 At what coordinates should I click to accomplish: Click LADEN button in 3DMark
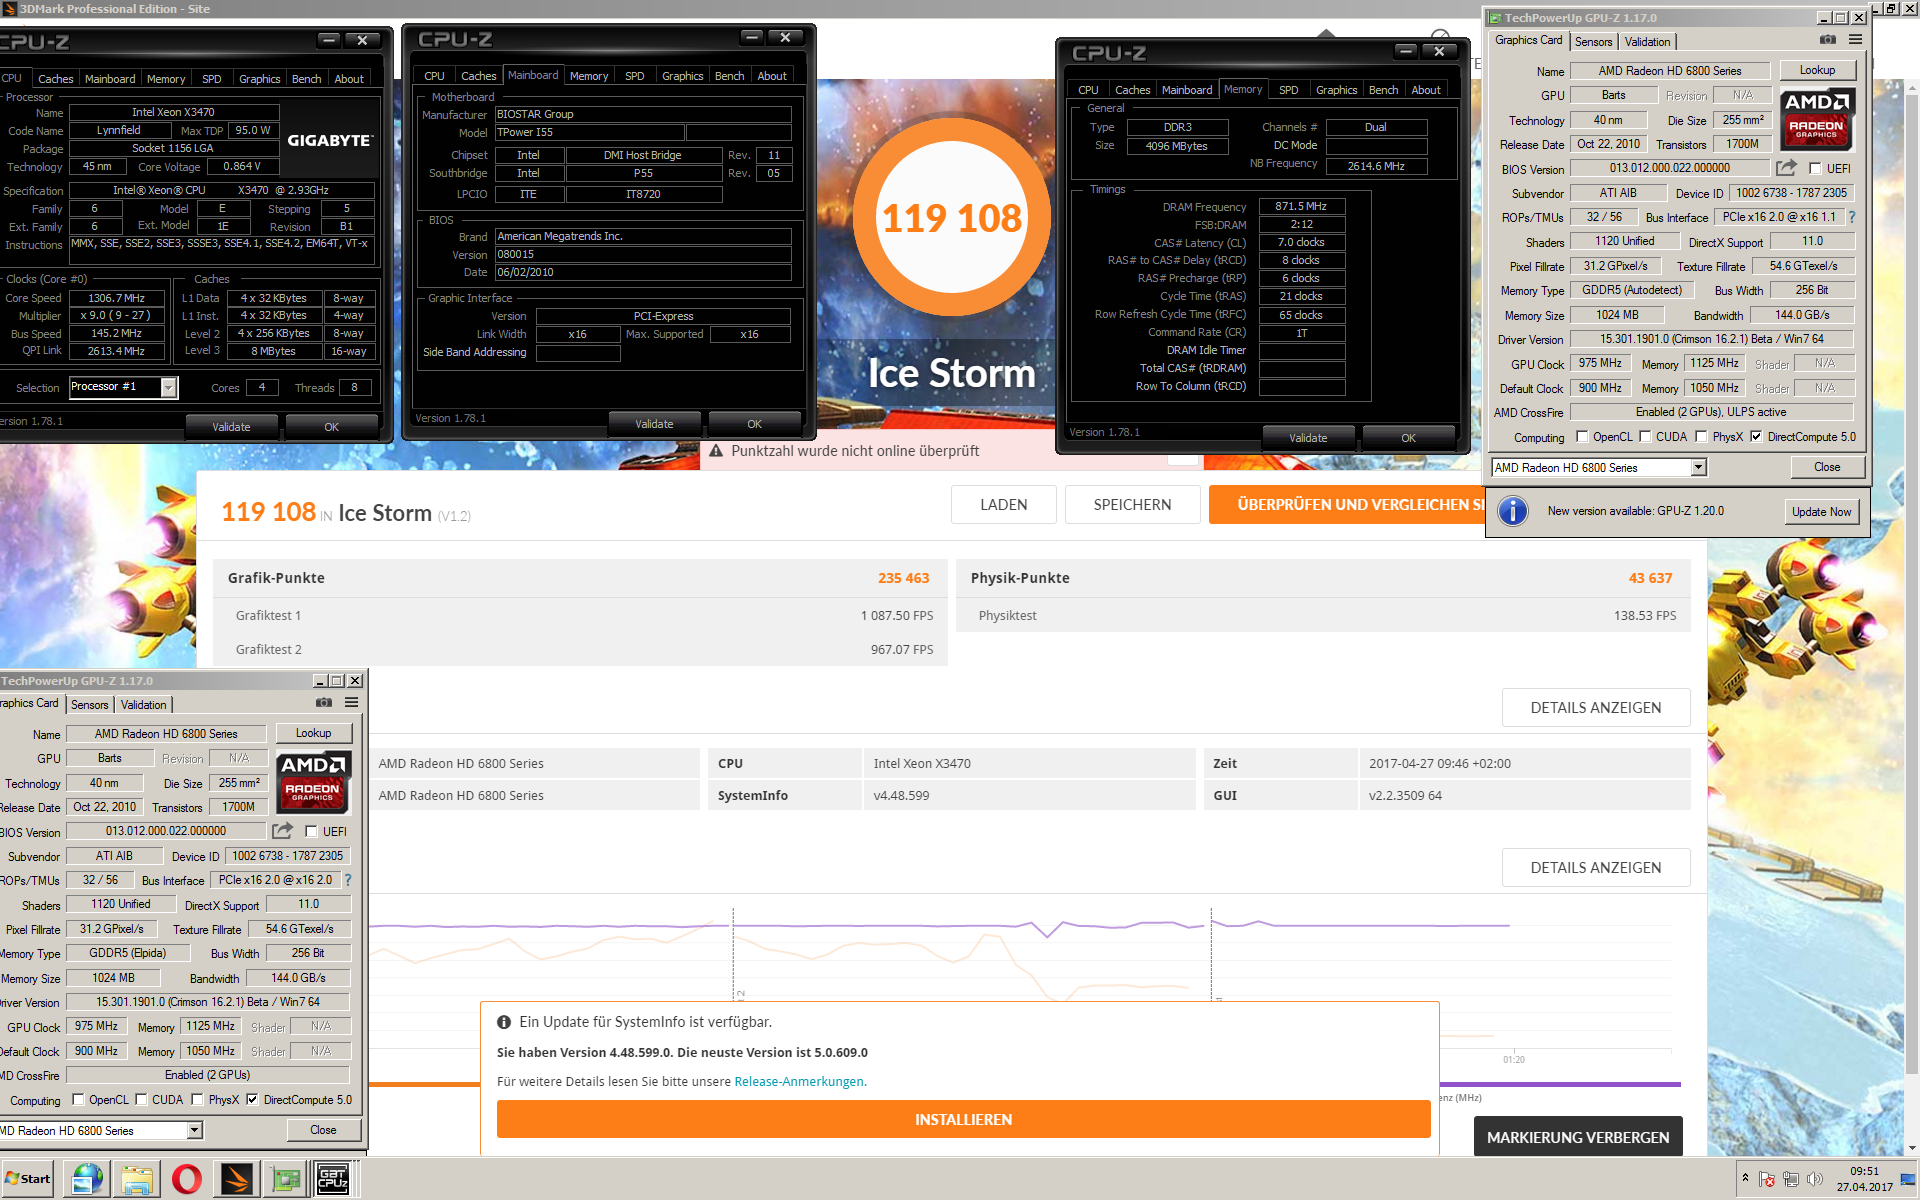click(x=1003, y=504)
